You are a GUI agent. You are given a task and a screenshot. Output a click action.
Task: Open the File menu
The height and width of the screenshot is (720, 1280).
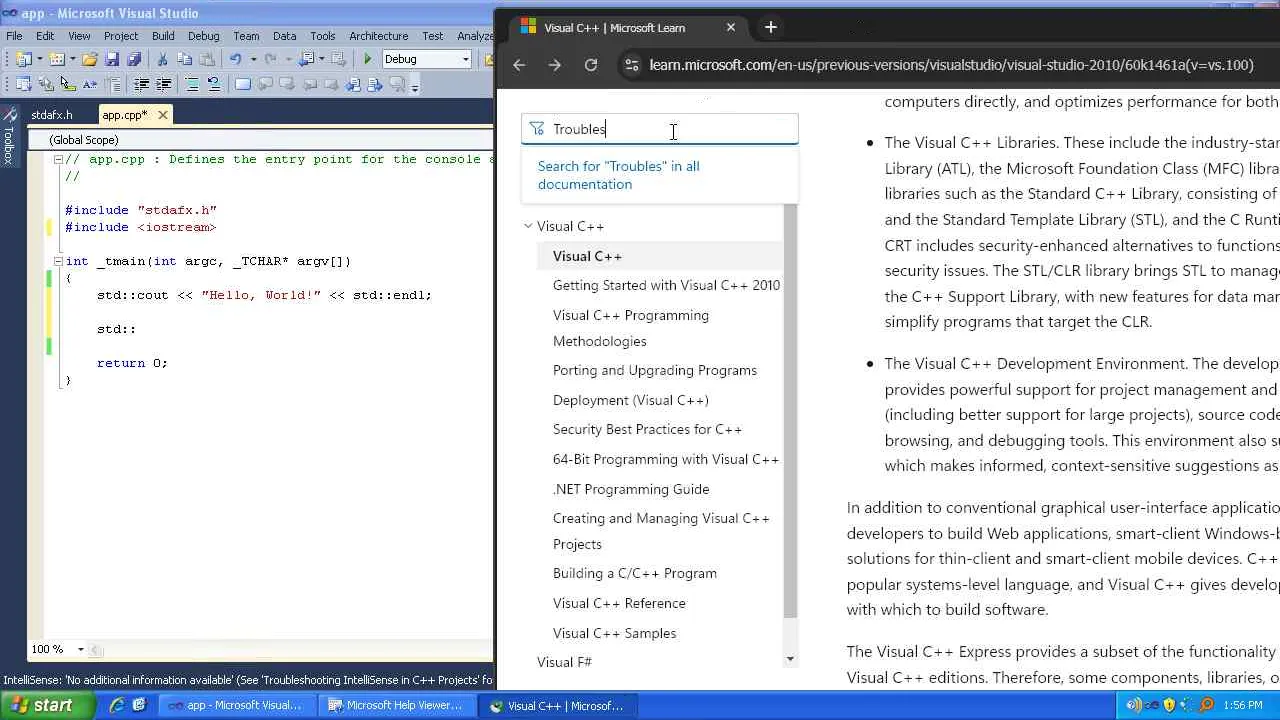pos(14,36)
